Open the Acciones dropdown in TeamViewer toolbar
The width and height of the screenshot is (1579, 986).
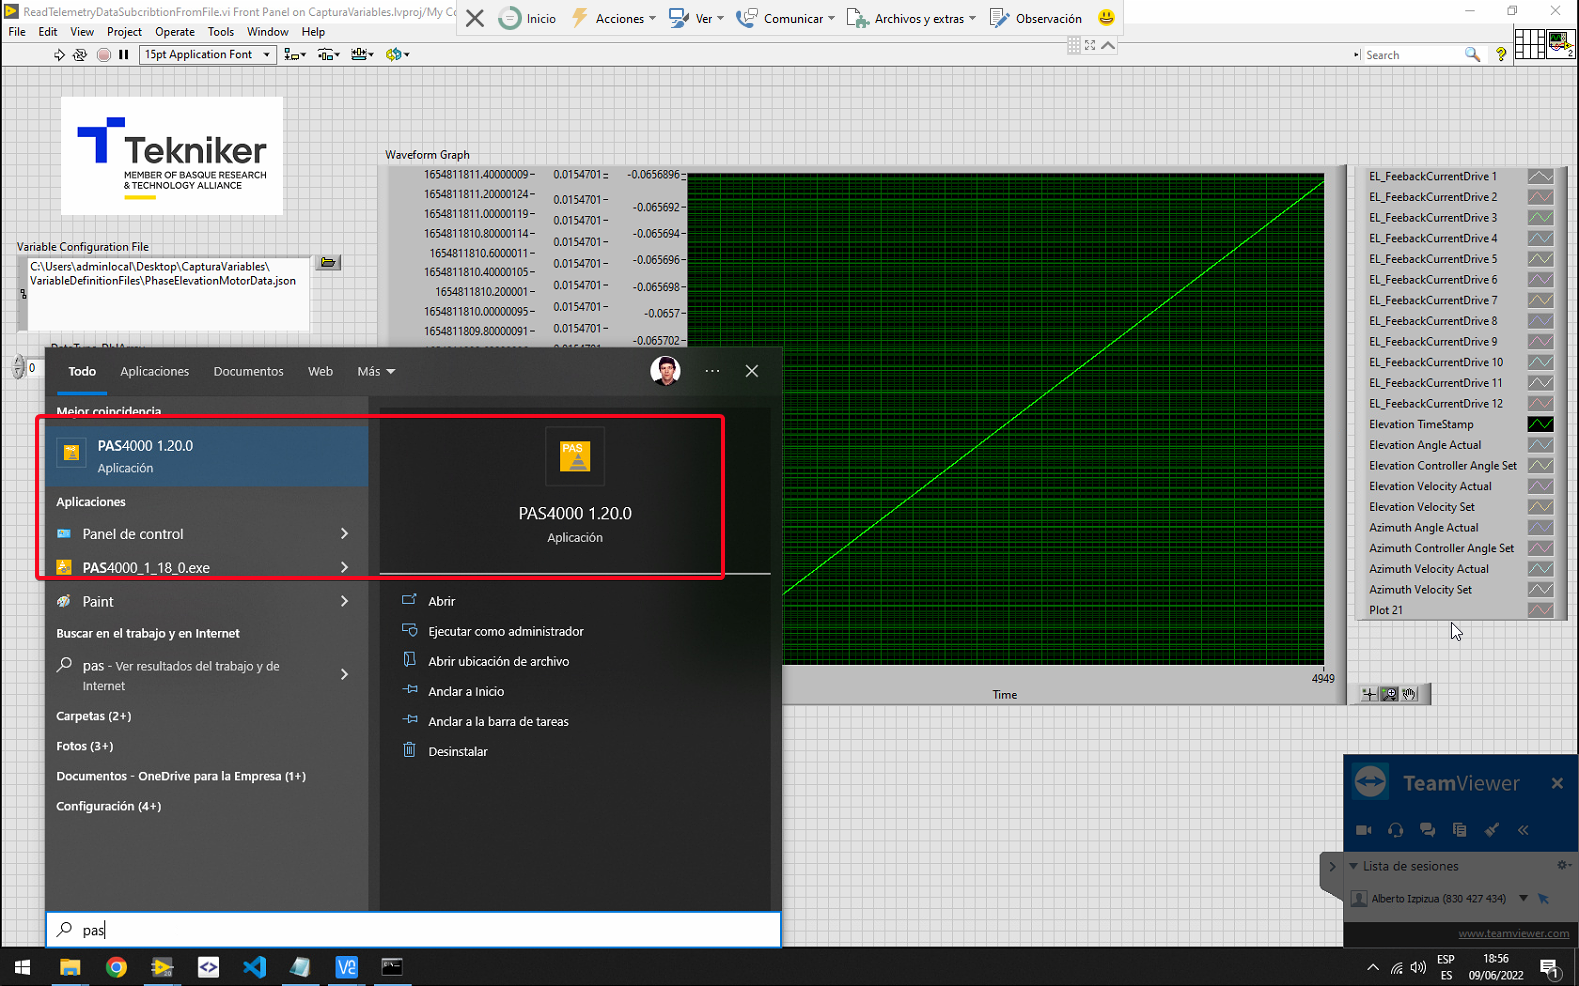pyautogui.click(x=613, y=18)
